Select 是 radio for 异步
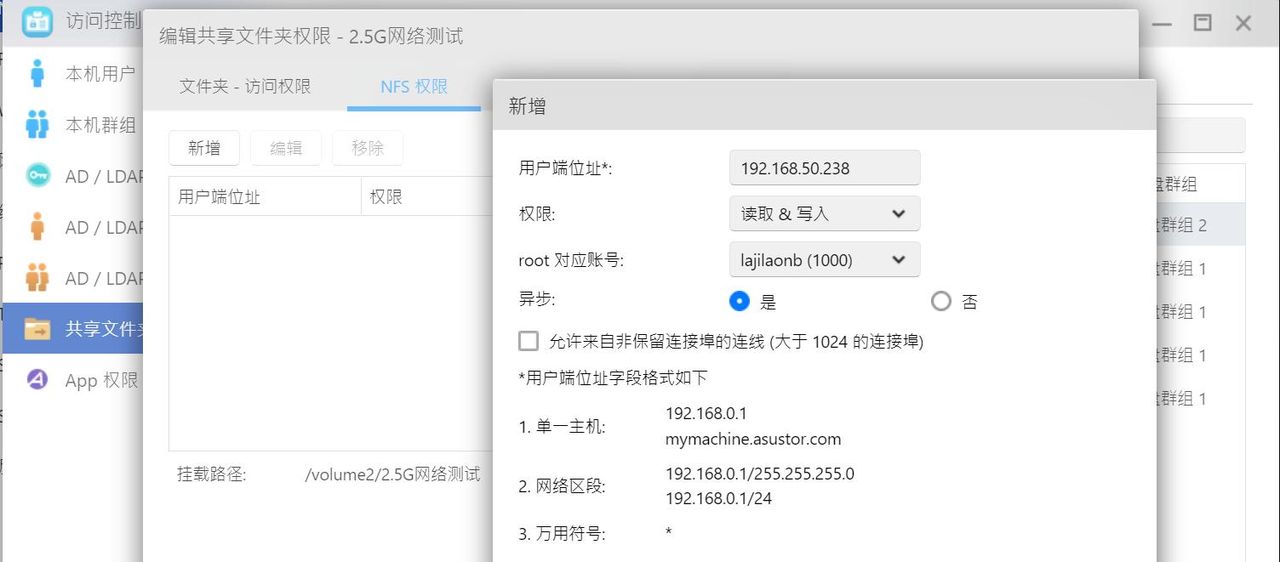The image size is (1280, 562). [x=740, y=301]
